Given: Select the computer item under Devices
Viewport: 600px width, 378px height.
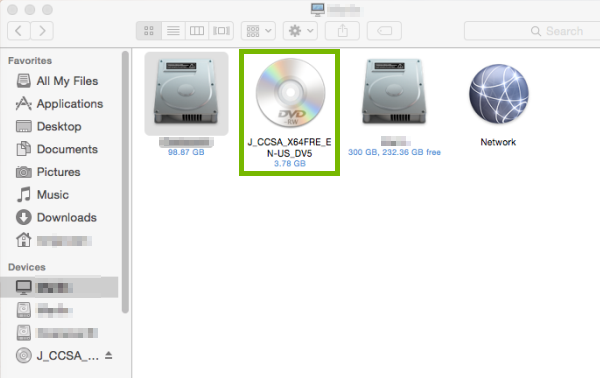Looking at the screenshot, I should coord(59,287).
